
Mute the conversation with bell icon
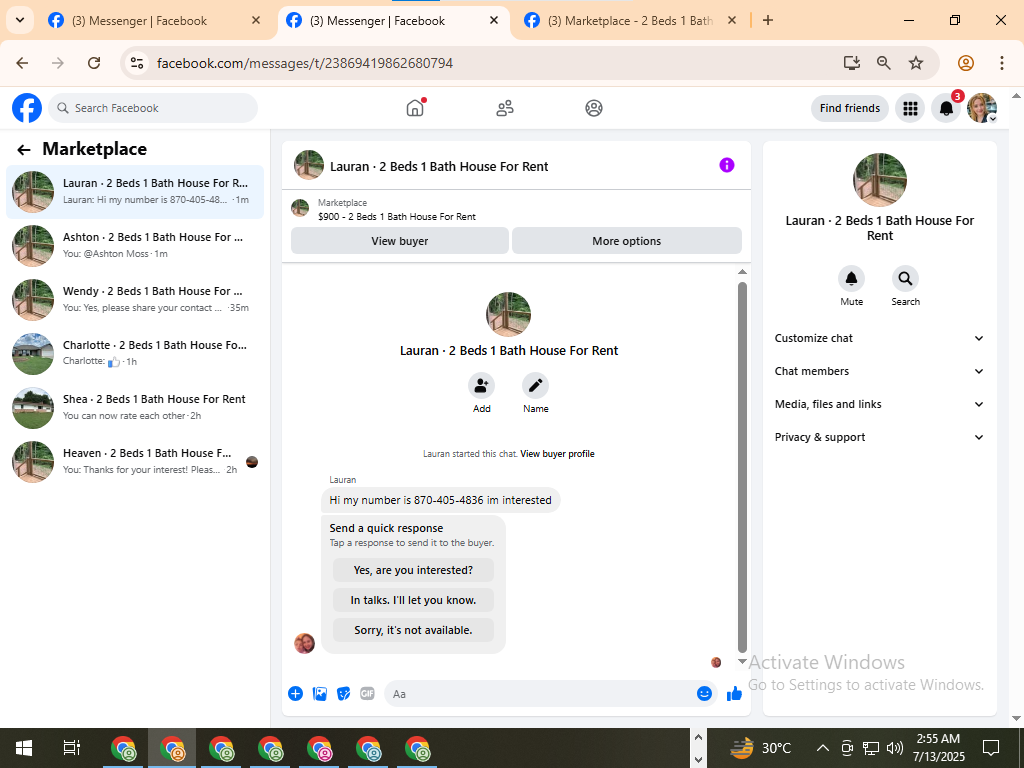pyautogui.click(x=851, y=279)
